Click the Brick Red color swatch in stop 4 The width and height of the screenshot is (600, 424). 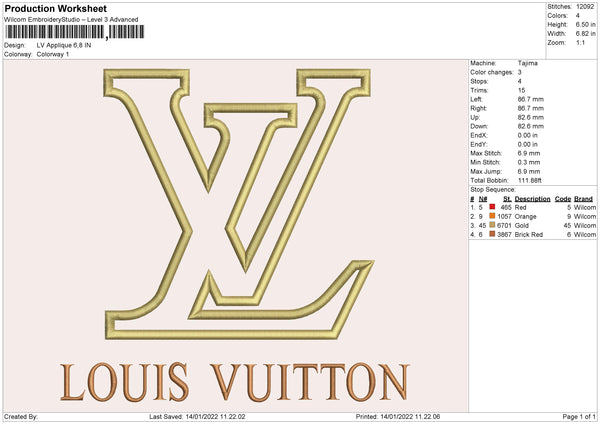(x=492, y=234)
